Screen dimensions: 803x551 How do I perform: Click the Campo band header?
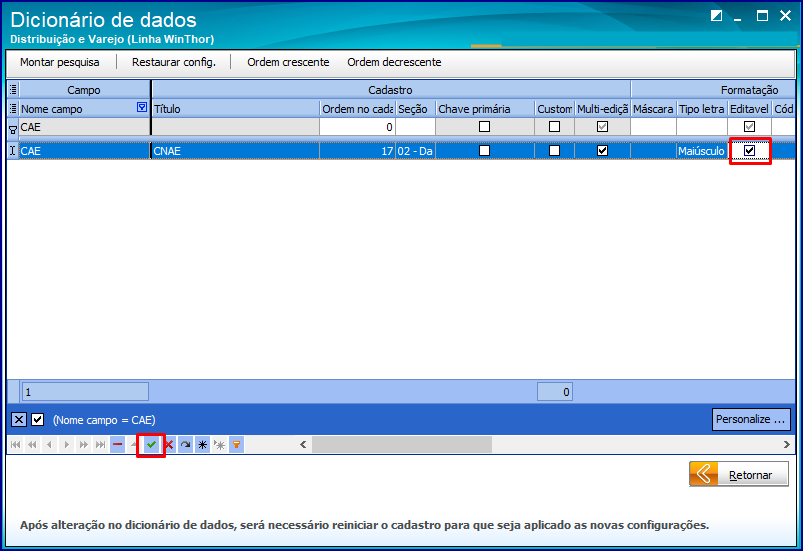click(x=84, y=90)
